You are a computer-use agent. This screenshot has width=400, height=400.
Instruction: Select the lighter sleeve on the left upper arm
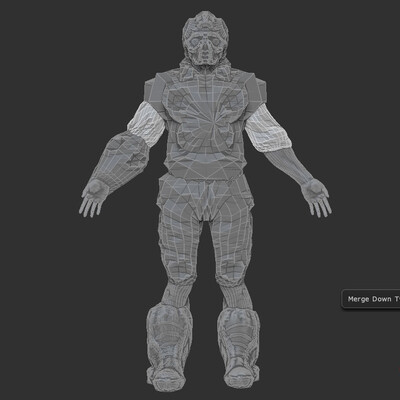[146, 124]
